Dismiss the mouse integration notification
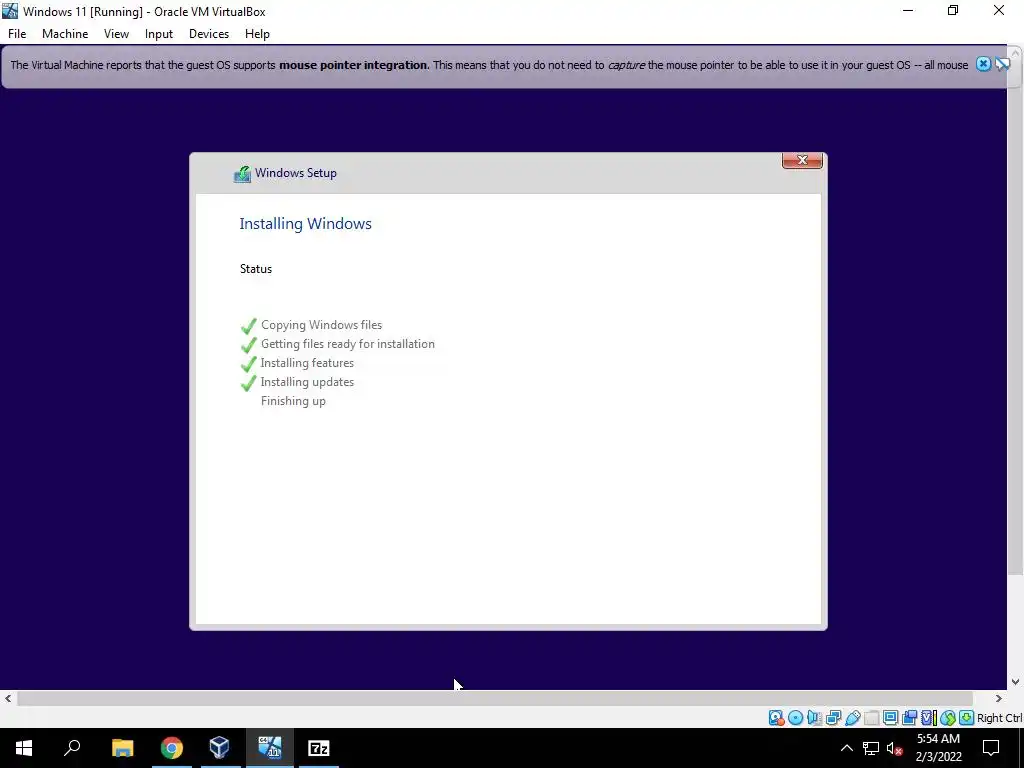This screenshot has width=1024, height=768. [984, 64]
